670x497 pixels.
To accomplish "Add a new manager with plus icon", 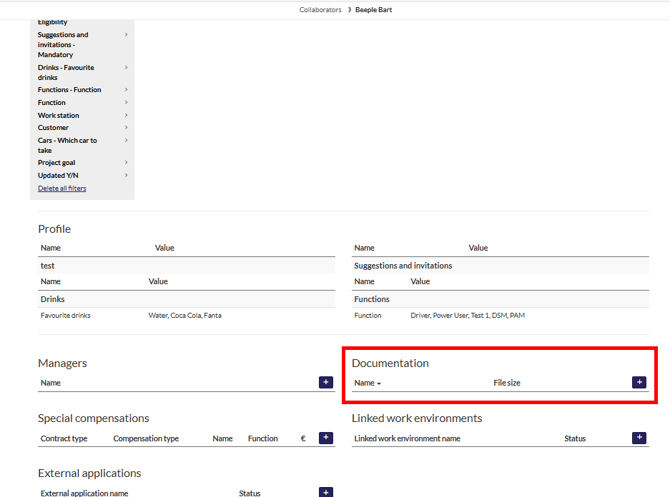I will [x=326, y=382].
